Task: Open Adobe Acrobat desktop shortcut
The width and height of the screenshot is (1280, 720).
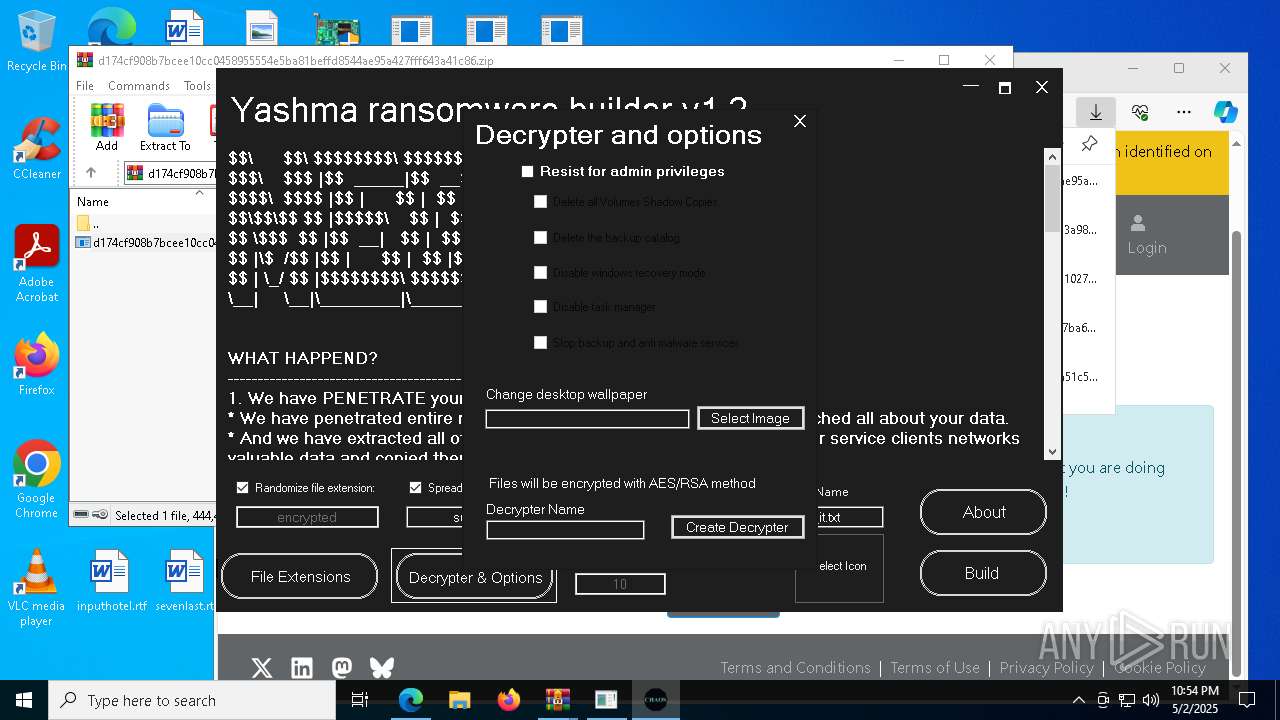Action: (x=36, y=264)
